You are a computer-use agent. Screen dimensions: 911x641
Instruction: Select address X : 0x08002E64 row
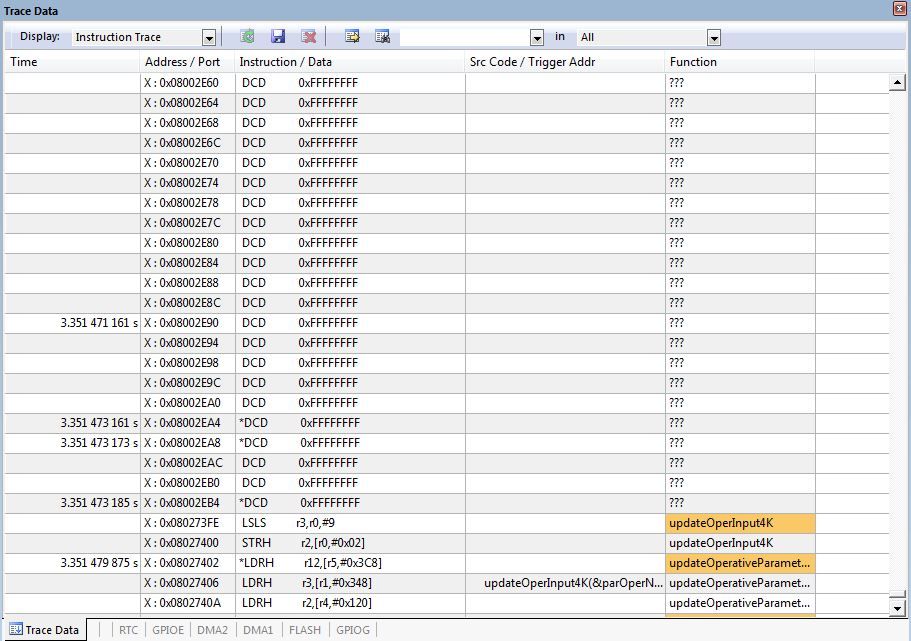[446, 103]
